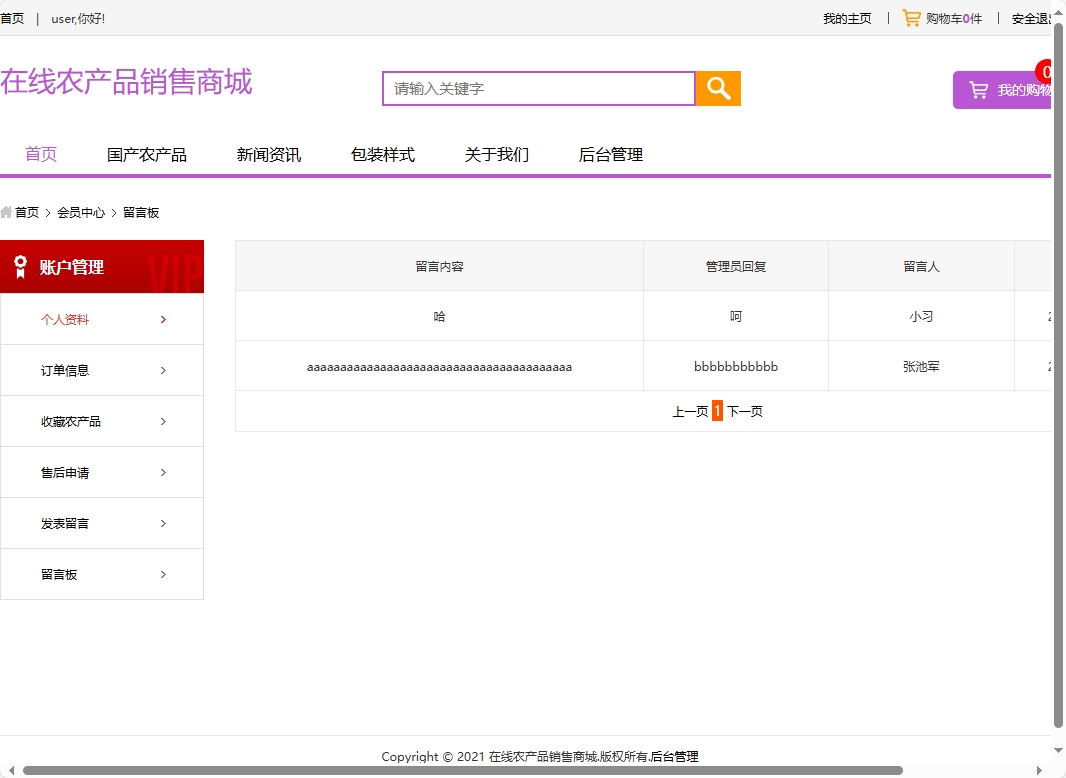
Task: Visit 我的主页 in the top bar
Action: (846, 17)
